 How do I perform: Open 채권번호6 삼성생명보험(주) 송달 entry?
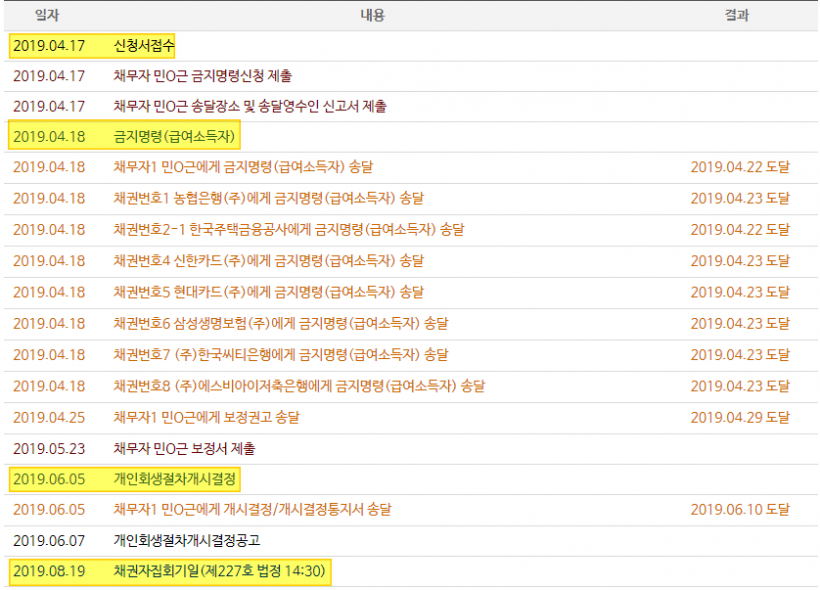[281, 324]
